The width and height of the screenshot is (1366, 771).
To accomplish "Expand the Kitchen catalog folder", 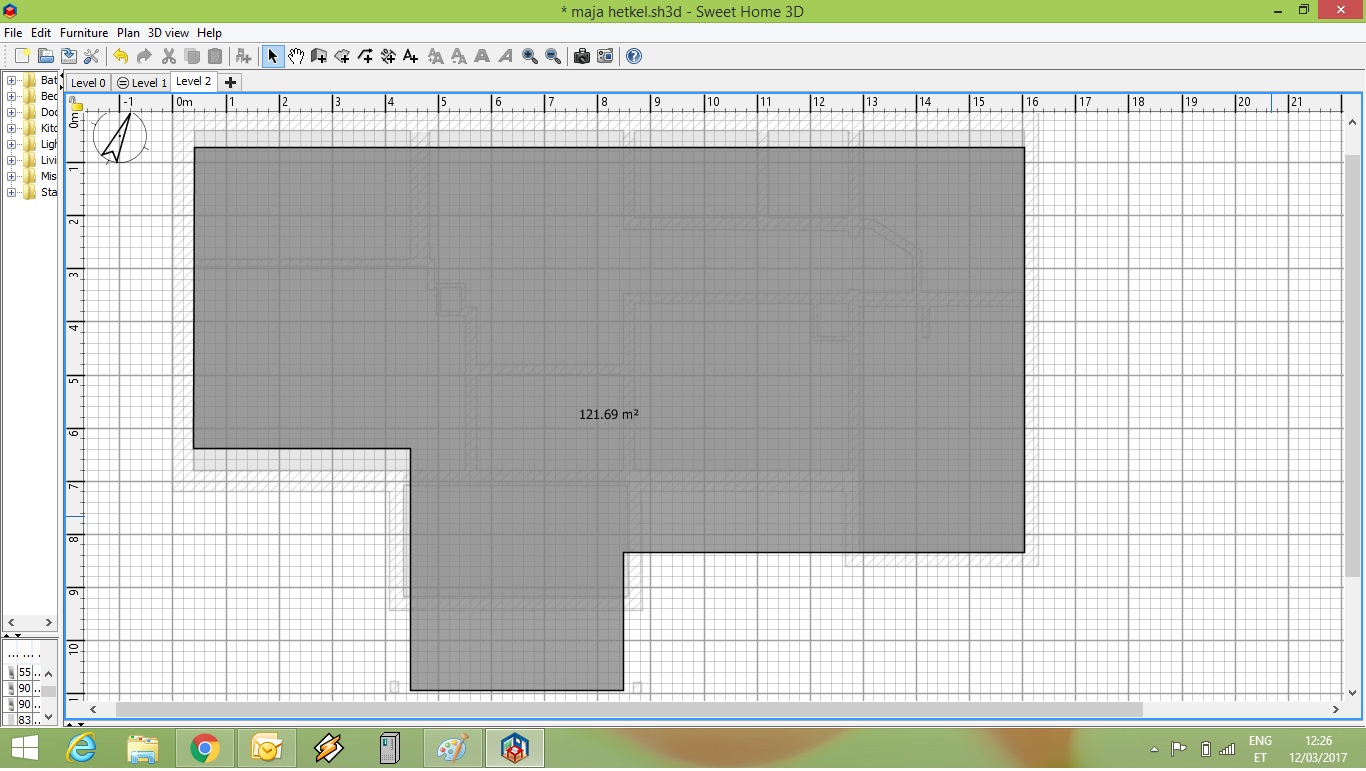I will (x=12, y=128).
